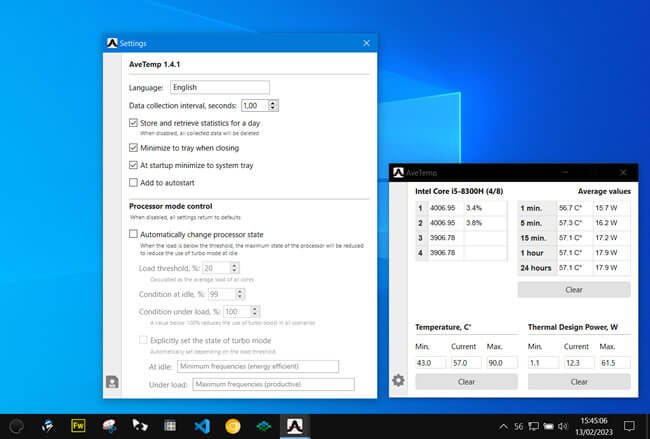Screen dimensions: 650x439
Task: Open the blue-white striped taskbar icon
Action: pos(48,426)
